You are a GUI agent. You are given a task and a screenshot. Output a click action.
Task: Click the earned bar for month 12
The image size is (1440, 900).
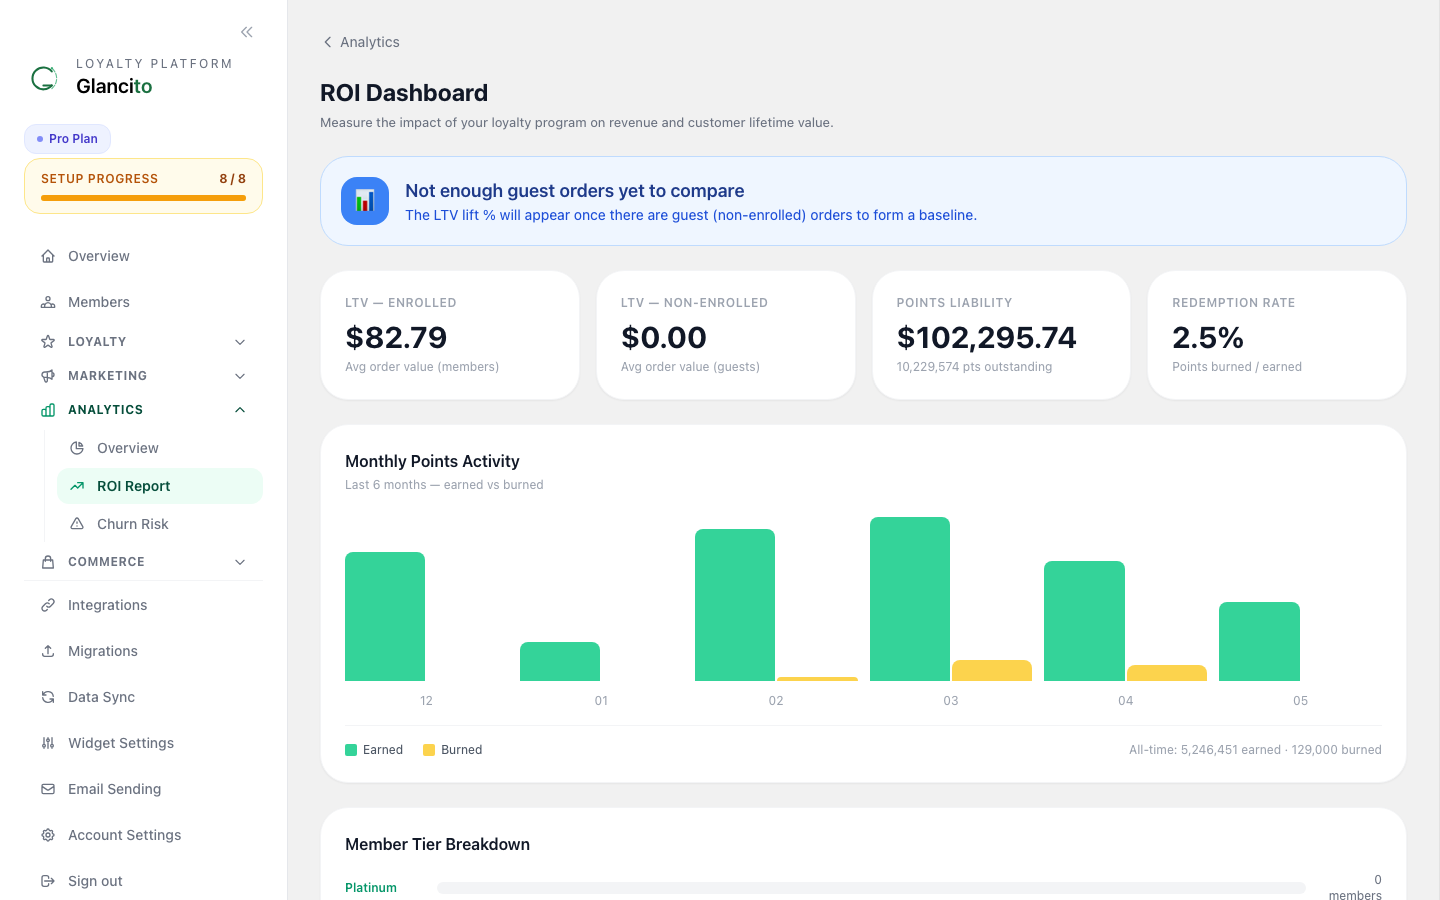click(385, 616)
